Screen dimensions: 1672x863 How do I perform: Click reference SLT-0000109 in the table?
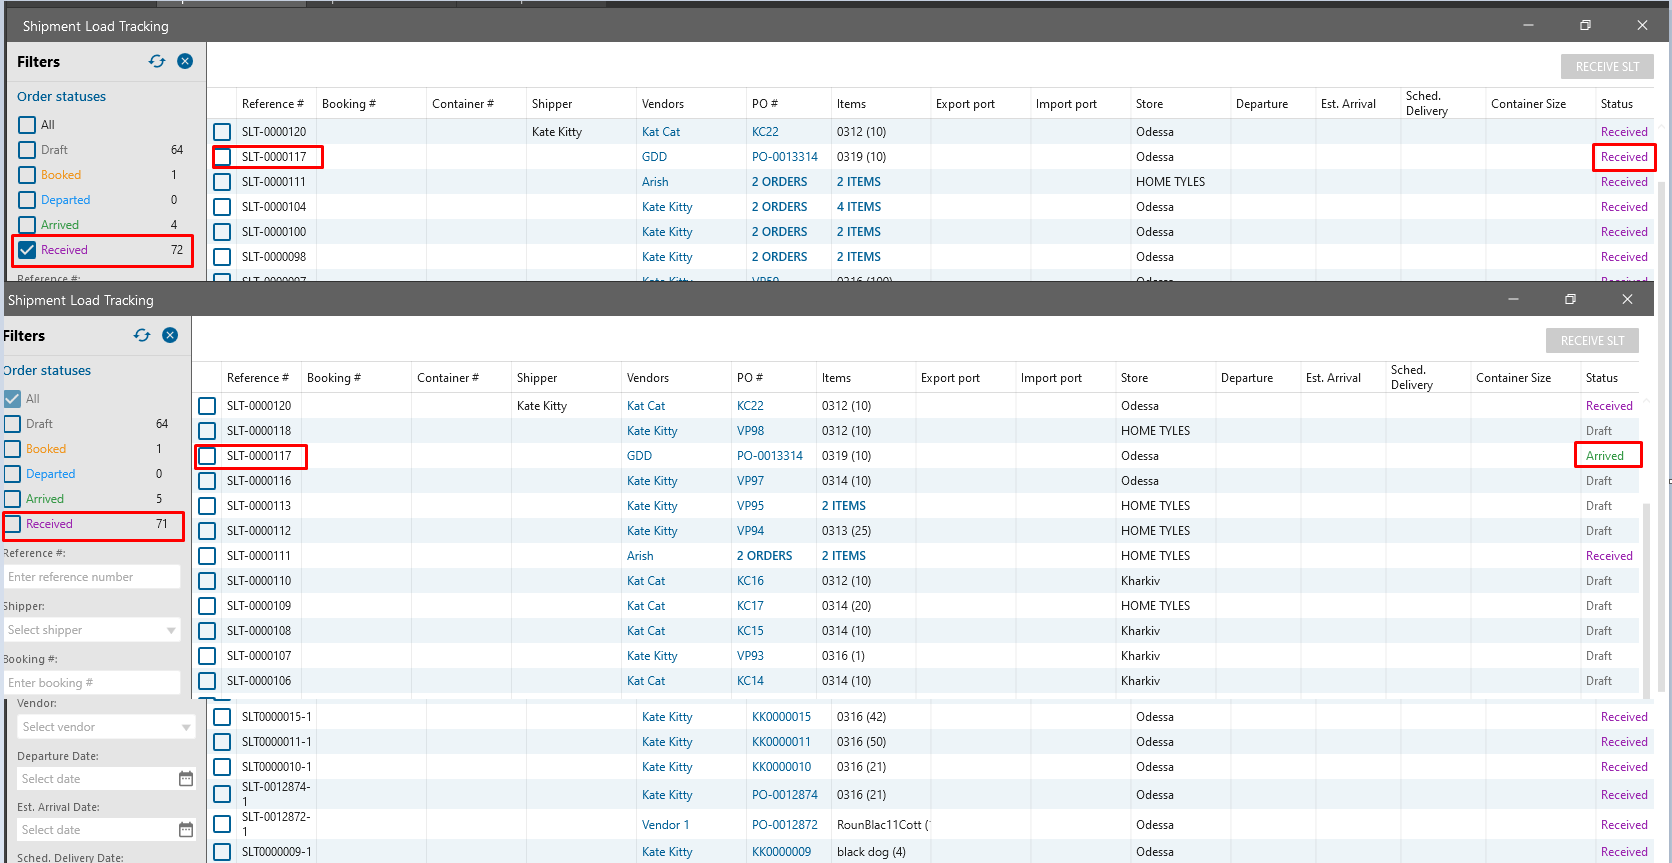click(259, 606)
